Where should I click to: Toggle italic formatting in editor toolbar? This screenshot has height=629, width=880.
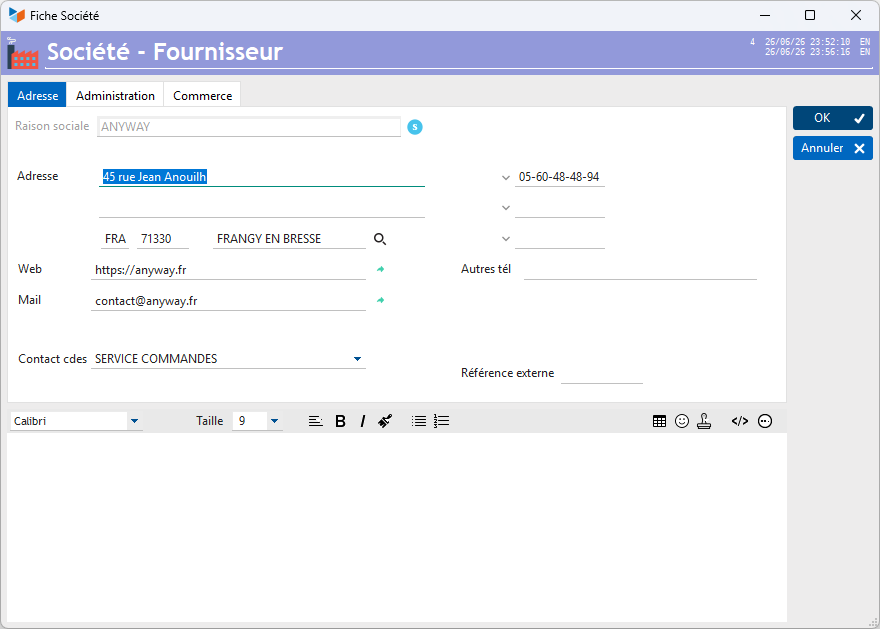(x=363, y=421)
